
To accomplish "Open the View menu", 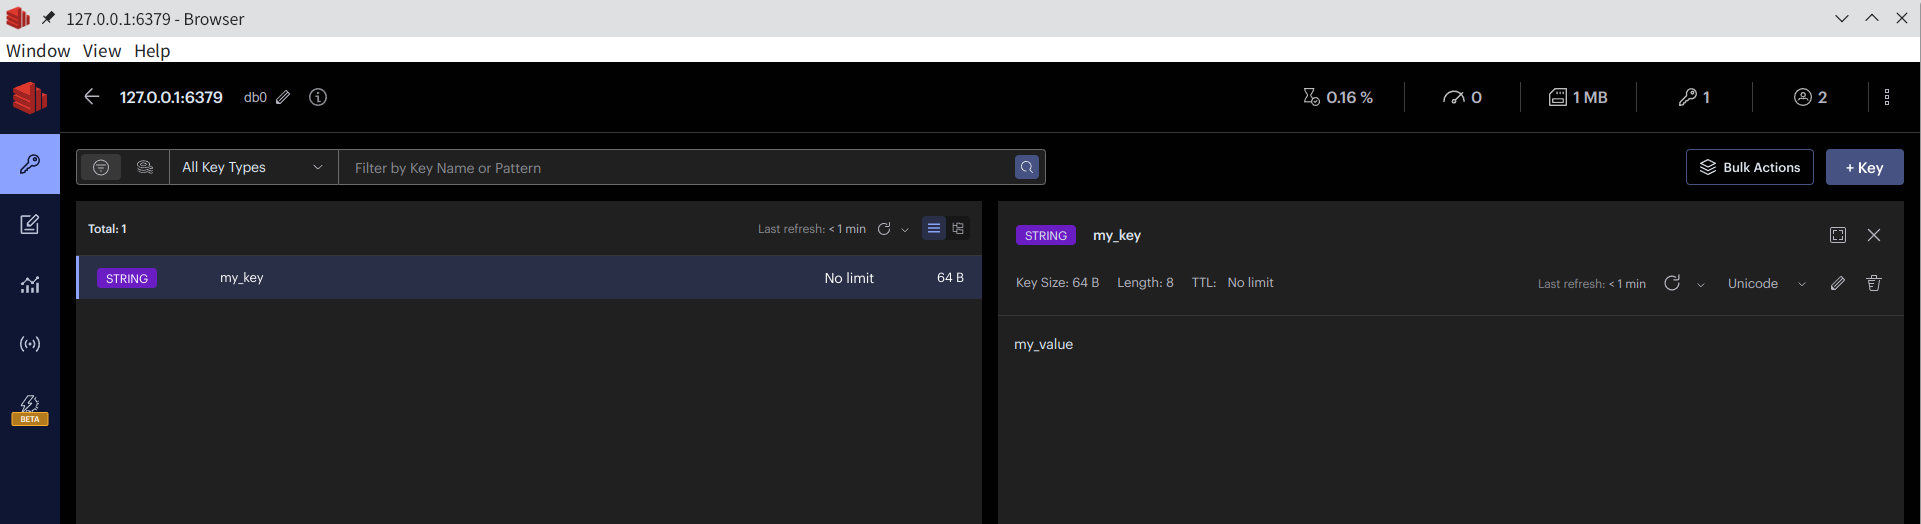I will click(101, 50).
